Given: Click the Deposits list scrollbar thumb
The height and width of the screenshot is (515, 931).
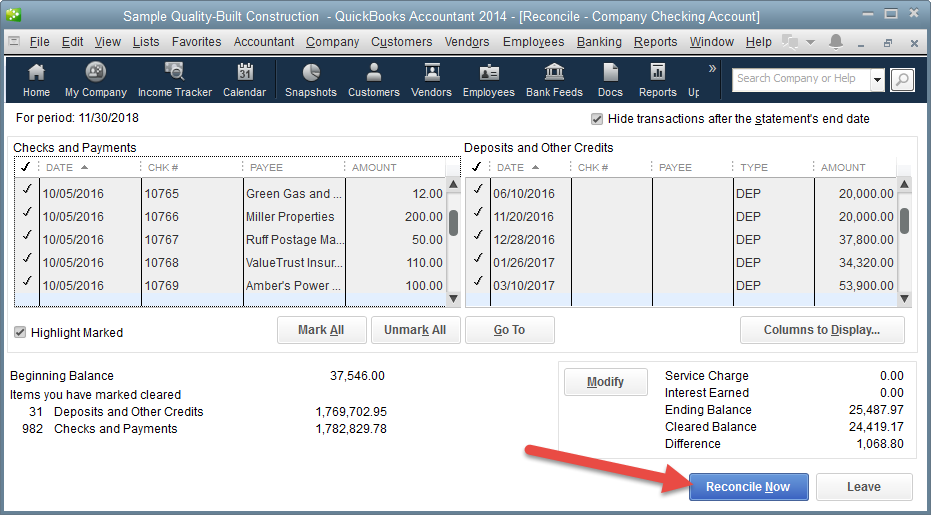Looking at the screenshot, I should point(904,220).
